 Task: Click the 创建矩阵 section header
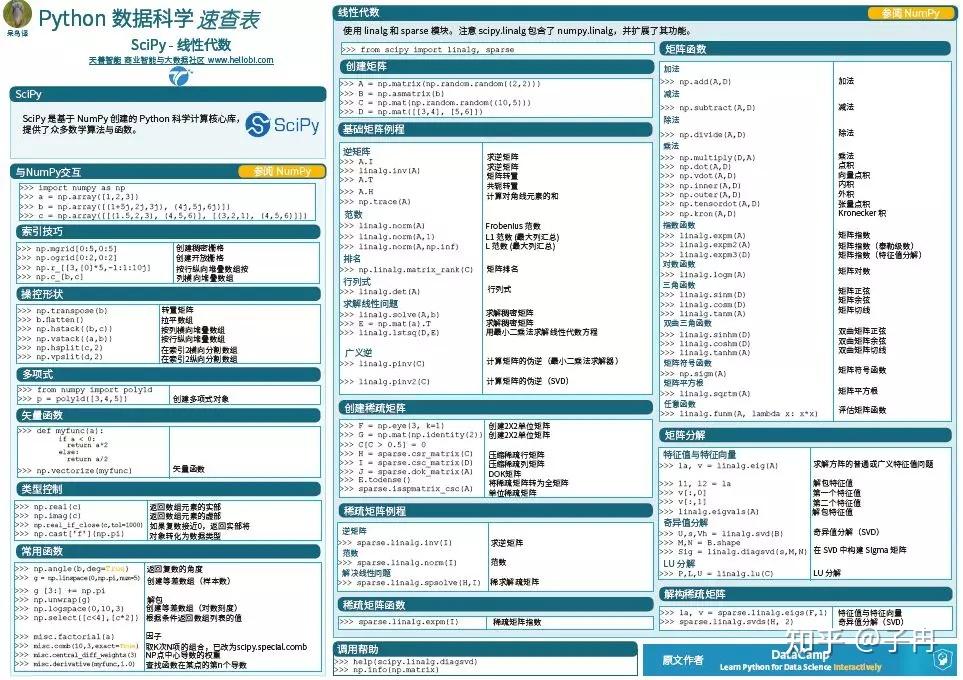496,66
